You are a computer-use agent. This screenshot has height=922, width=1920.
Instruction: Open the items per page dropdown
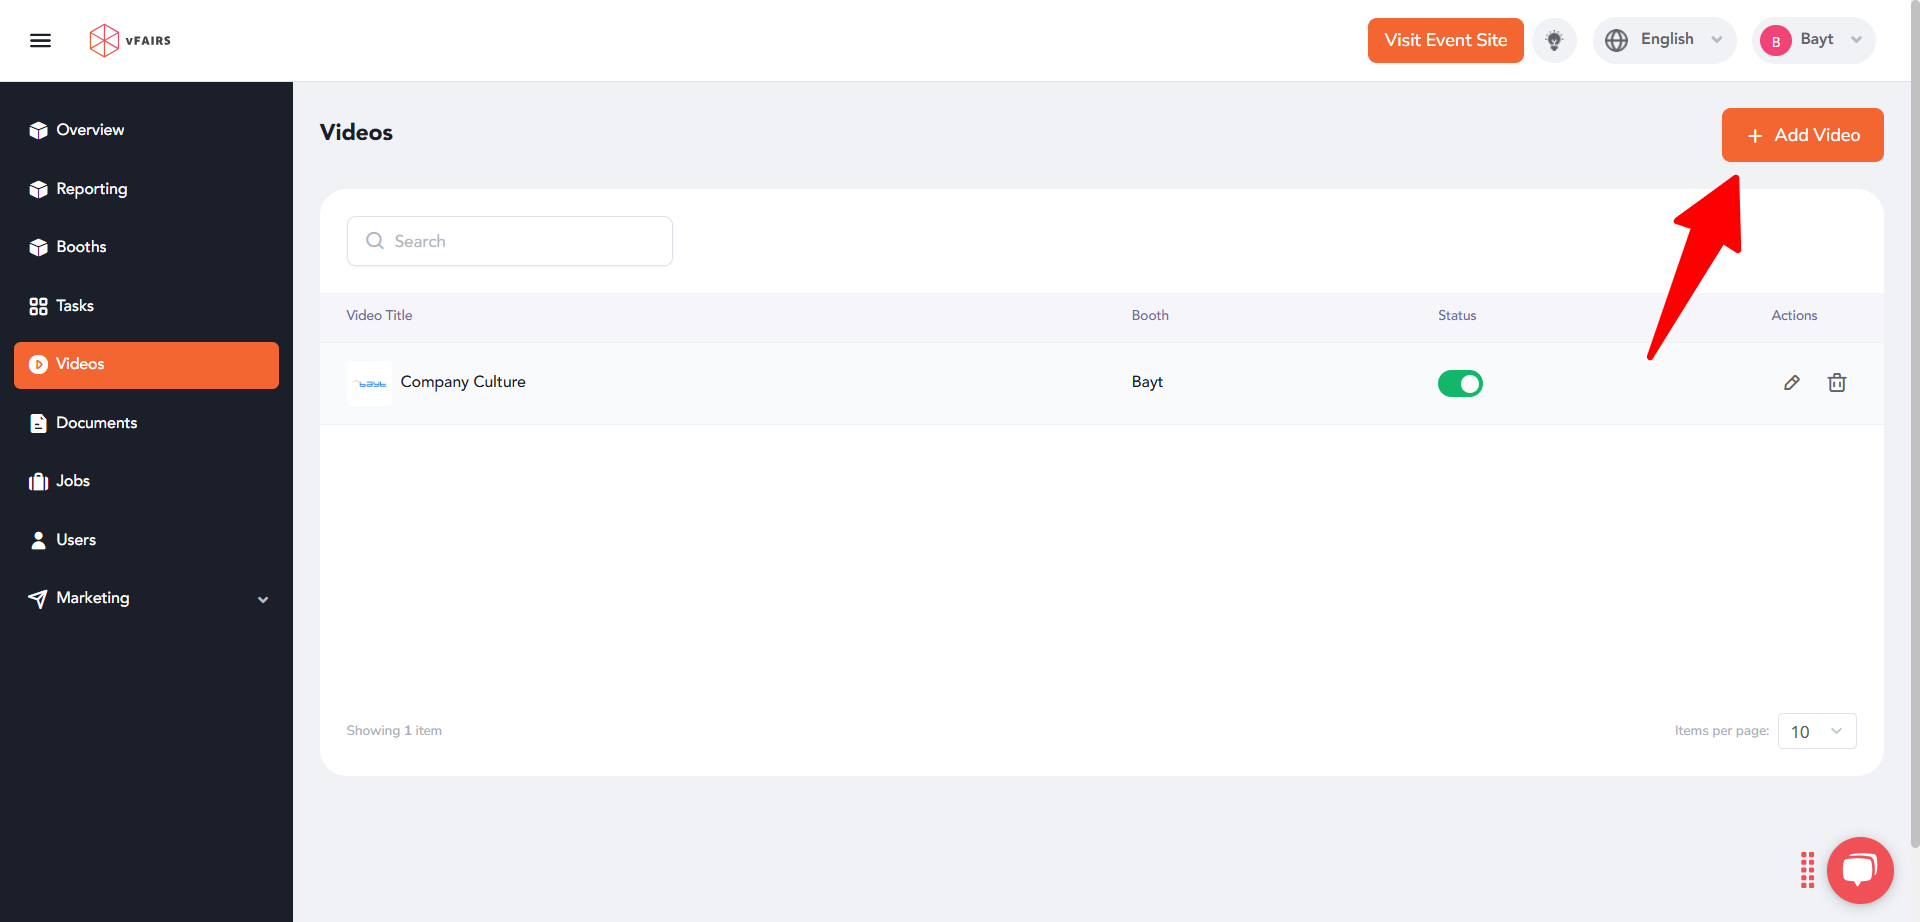coord(1817,731)
